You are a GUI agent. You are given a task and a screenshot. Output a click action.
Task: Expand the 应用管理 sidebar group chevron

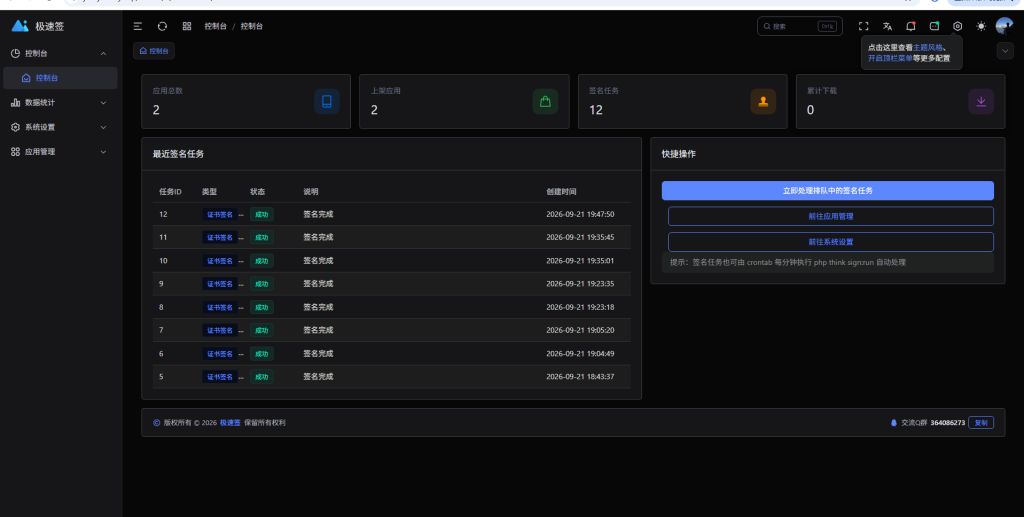(103, 151)
